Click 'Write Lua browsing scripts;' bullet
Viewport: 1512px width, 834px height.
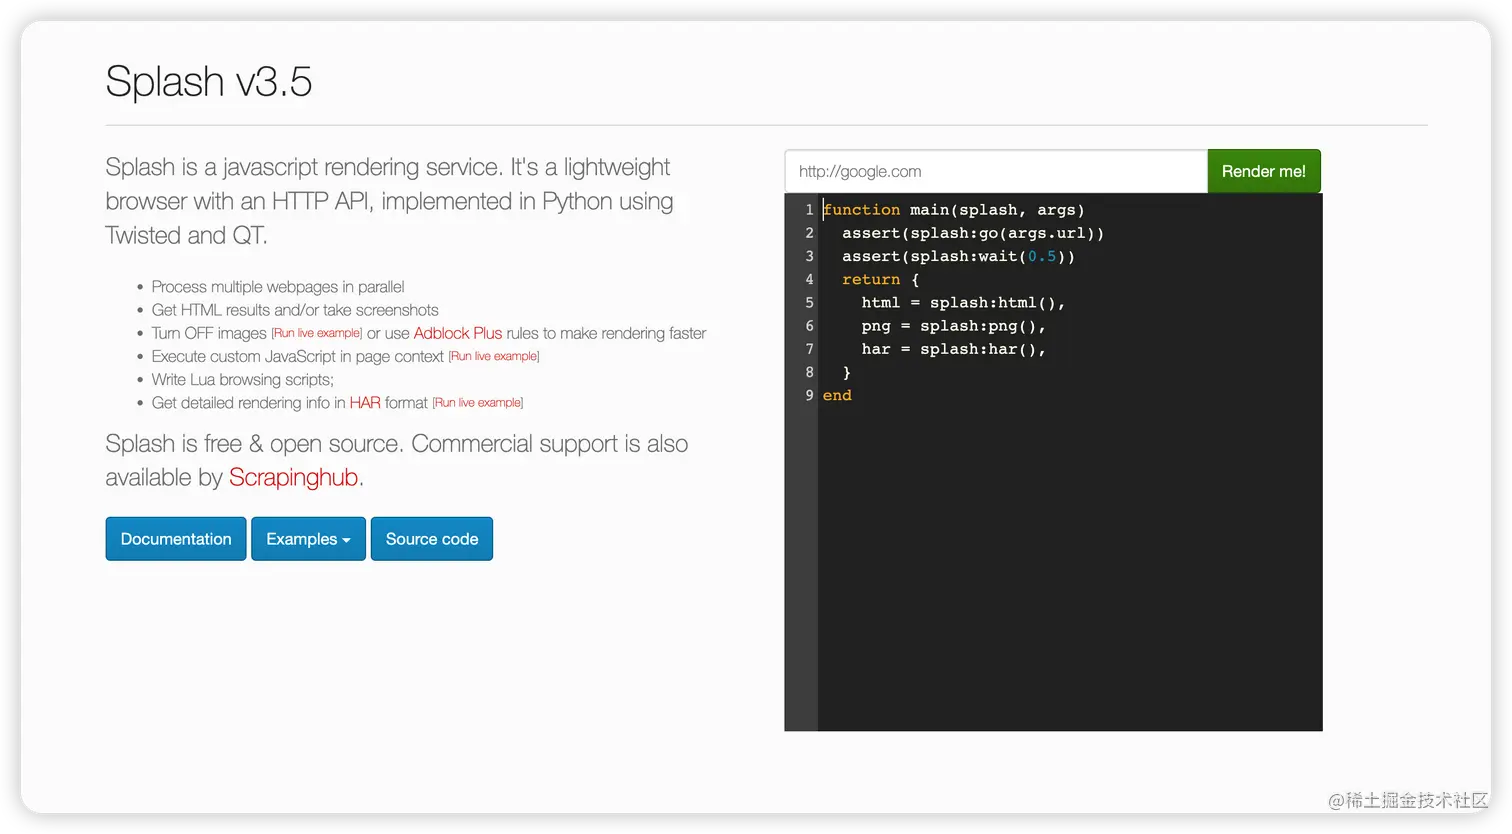[x=243, y=380]
